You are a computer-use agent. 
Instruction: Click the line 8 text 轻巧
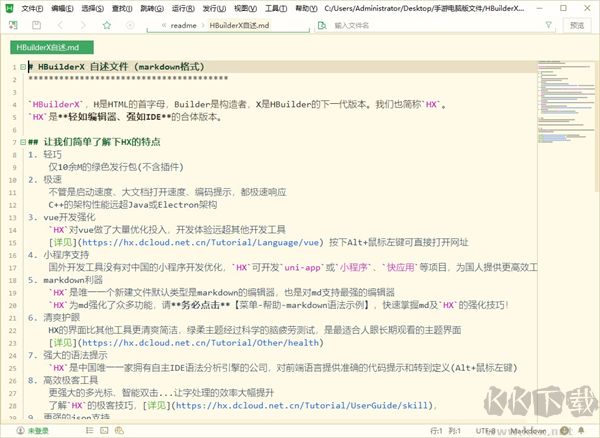(52, 155)
